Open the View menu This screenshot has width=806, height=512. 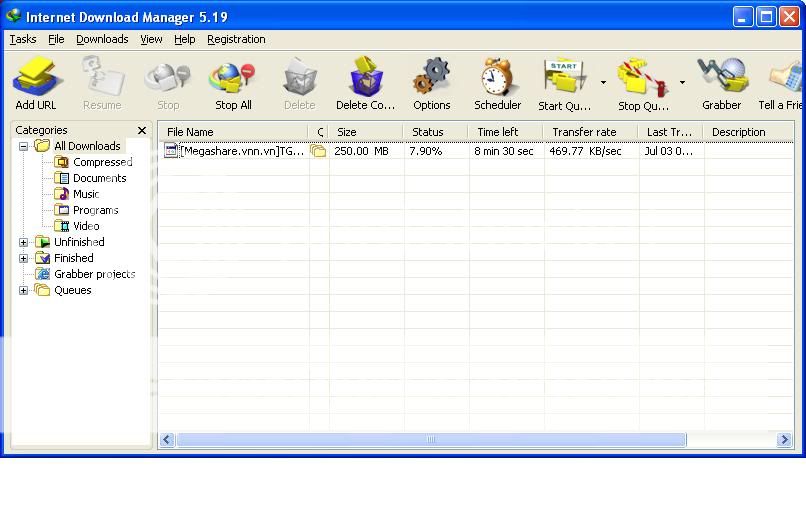[x=151, y=39]
